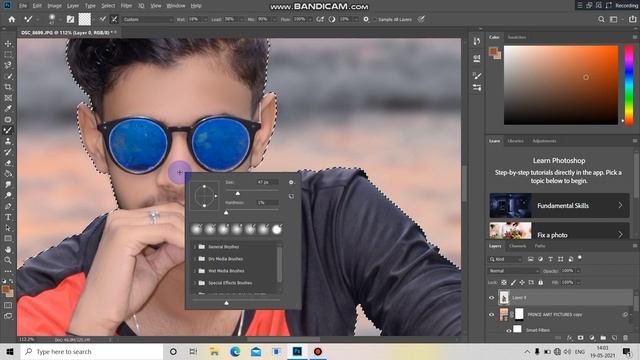
Task: Expand the Wet Media Brushes folder
Action: (195, 271)
